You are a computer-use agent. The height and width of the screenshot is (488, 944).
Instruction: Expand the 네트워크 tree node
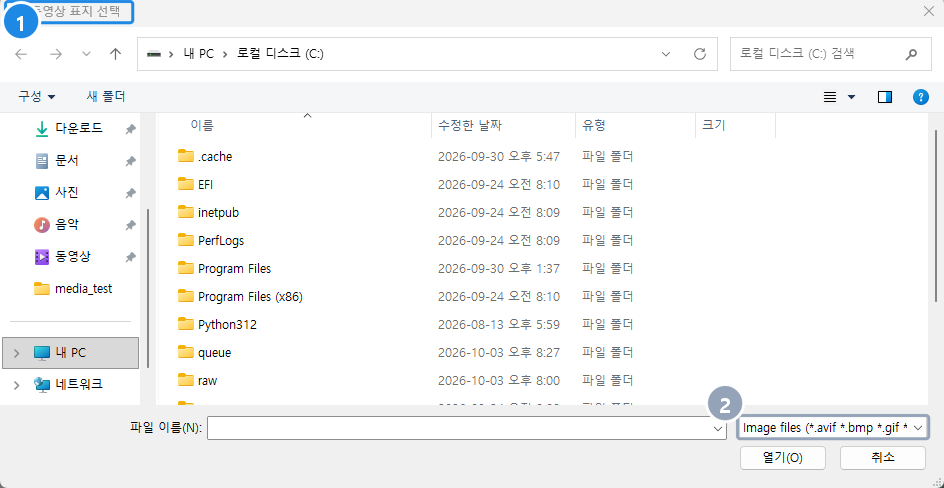pyautogui.click(x=16, y=384)
